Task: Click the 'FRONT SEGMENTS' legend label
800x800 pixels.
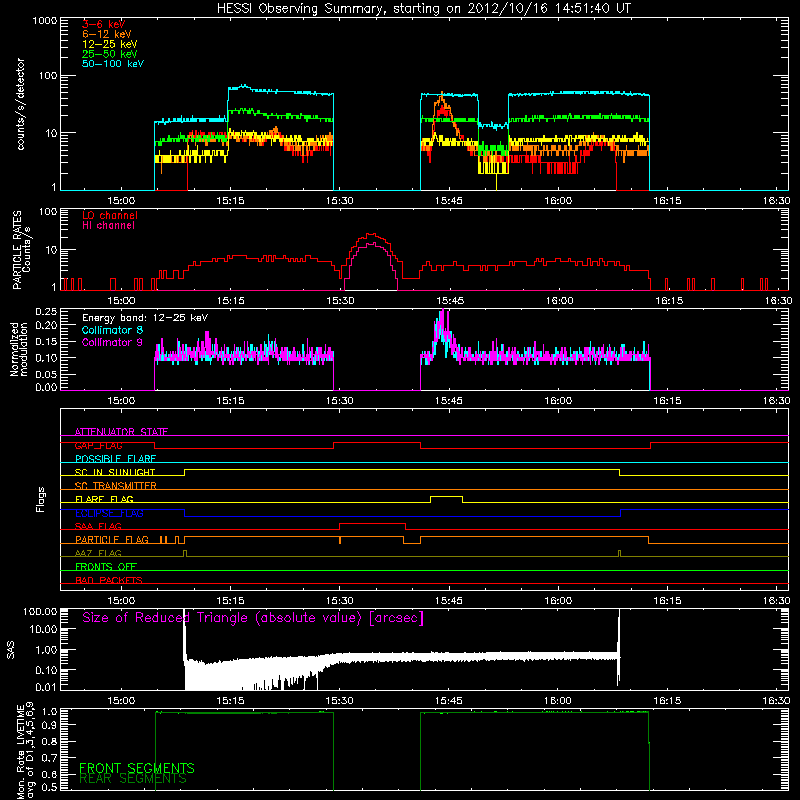Action: tap(137, 768)
